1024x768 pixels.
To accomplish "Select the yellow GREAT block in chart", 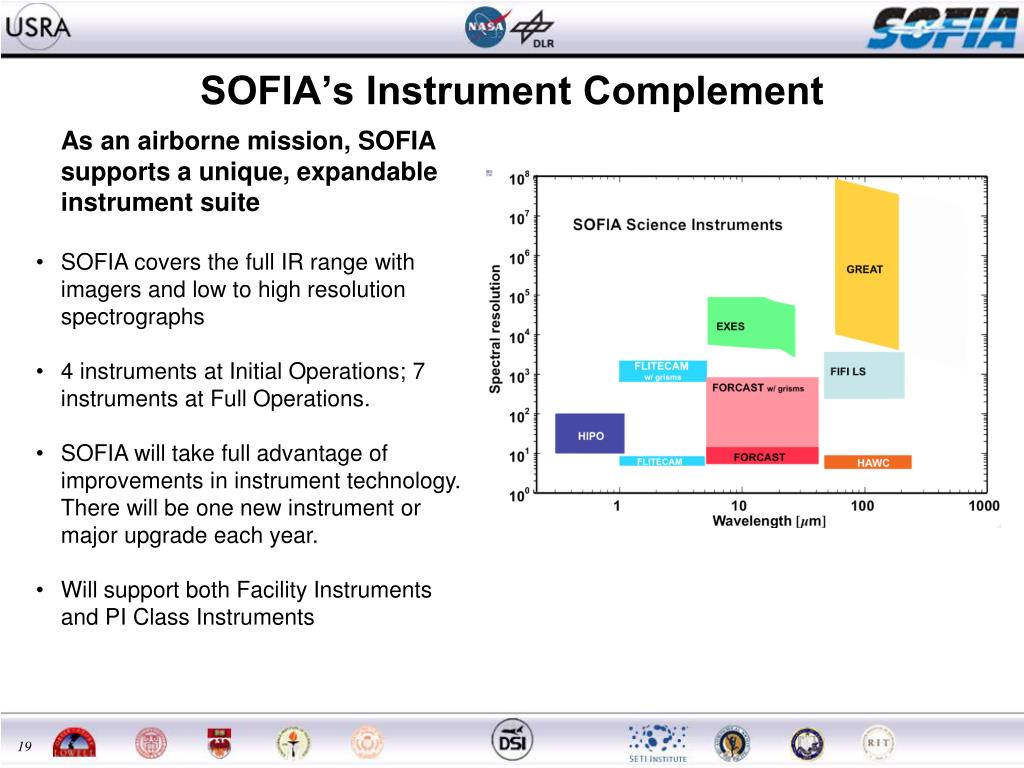I will [x=867, y=264].
